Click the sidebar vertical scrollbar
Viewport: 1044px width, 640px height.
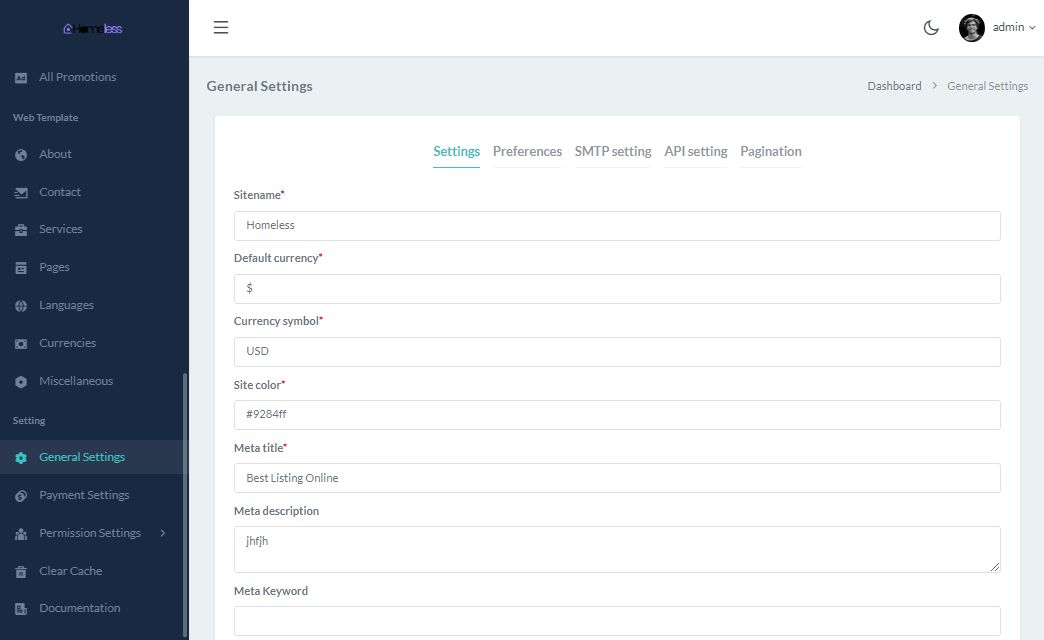click(185, 505)
